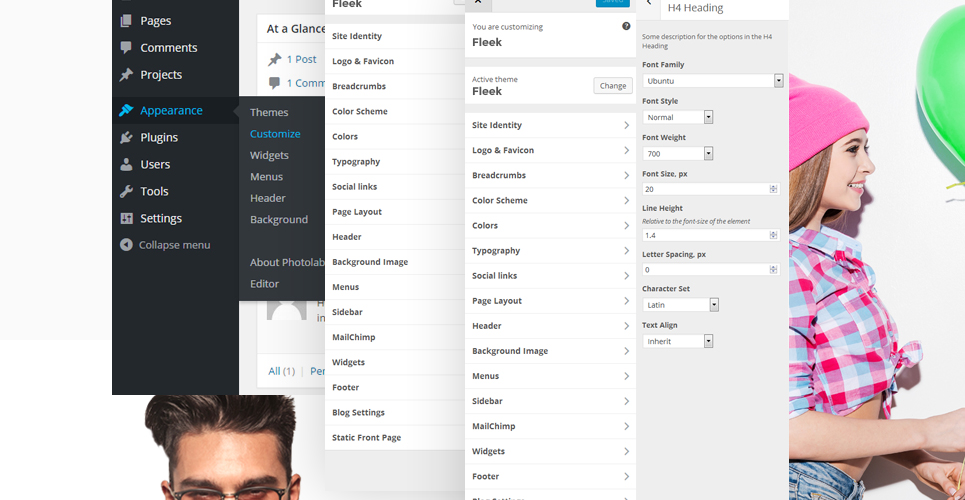Click the Letter Spacing field showing 0
Image resolution: width=965 pixels, height=500 pixels.
pyautogui.click(x=711, y=269)
